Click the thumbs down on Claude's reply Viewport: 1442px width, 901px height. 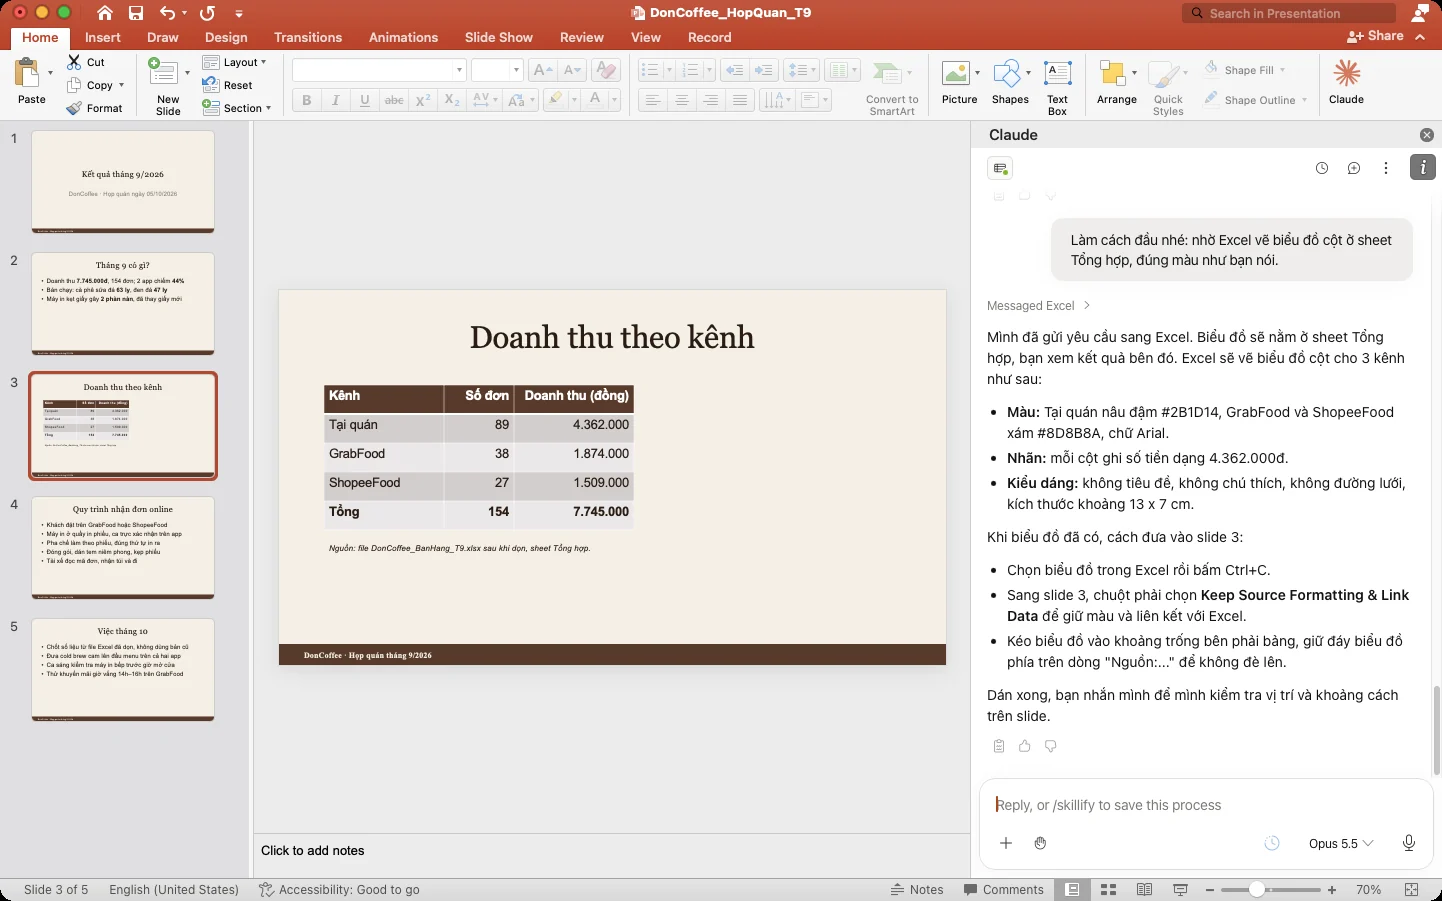point(1051,746)
